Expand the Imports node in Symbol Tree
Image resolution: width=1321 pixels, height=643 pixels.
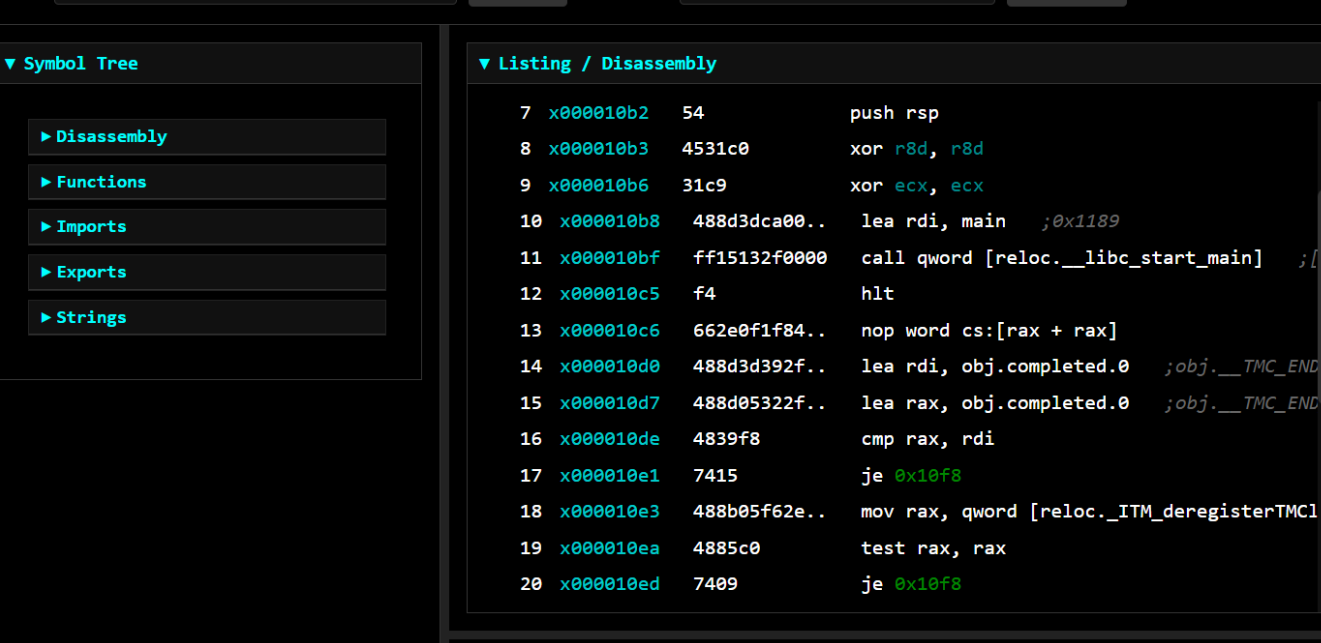coord(207,227)
